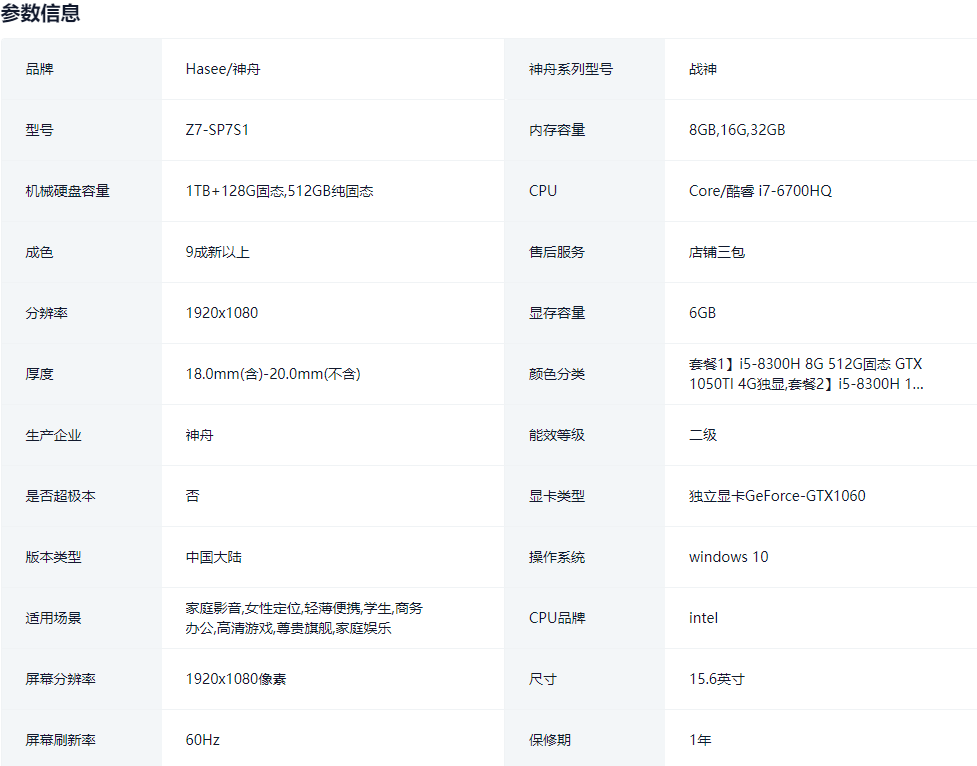Select the '成色' label
Image resolution: width=977 pixels, height=766 pixels.
(39, 252)
